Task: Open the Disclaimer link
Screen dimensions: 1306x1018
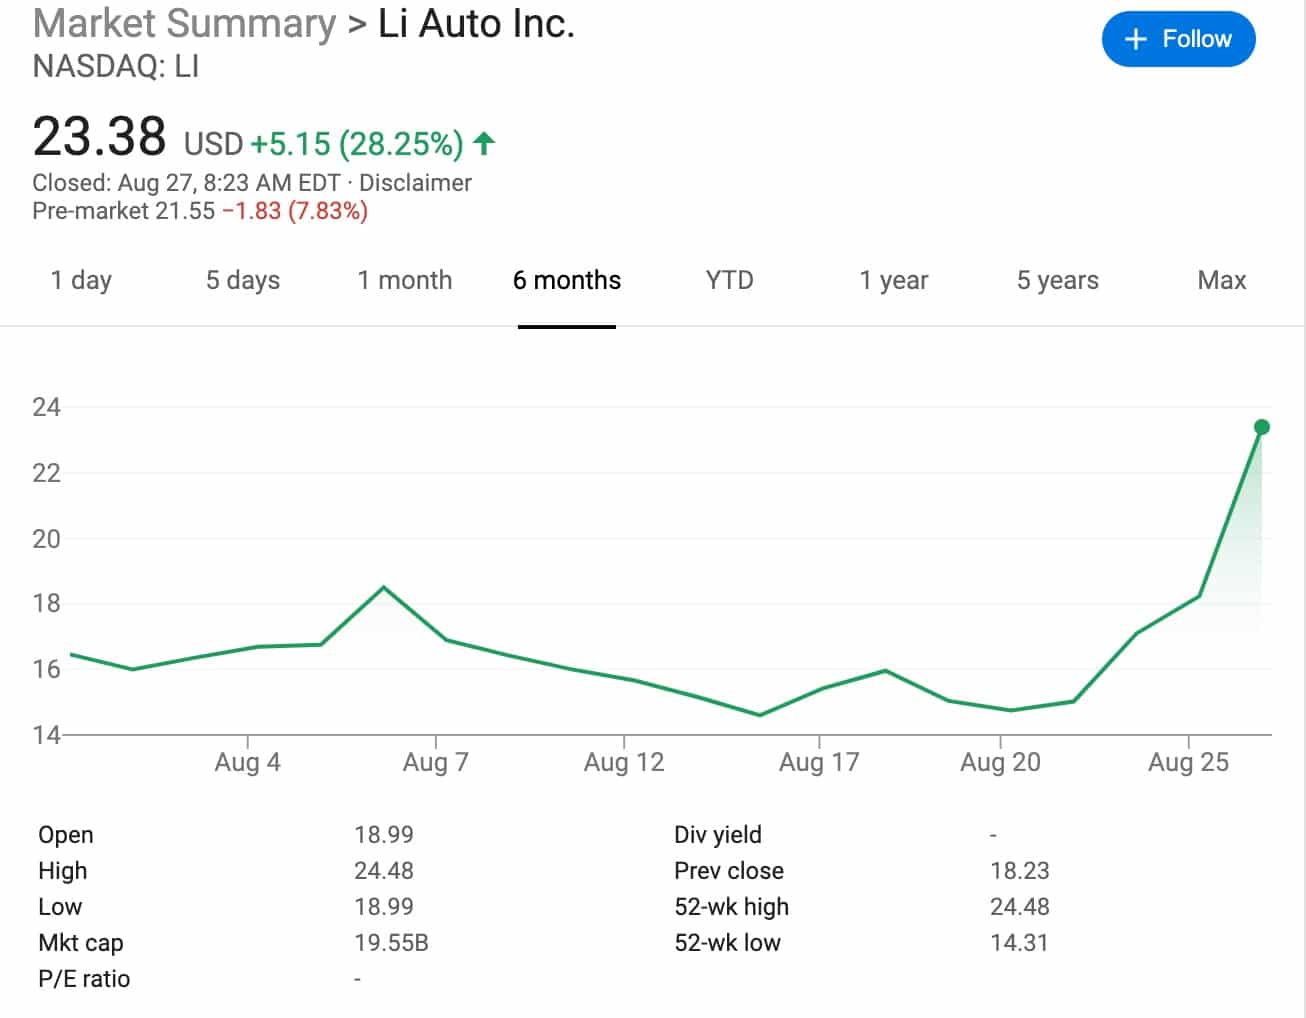Action: (417, 182)
